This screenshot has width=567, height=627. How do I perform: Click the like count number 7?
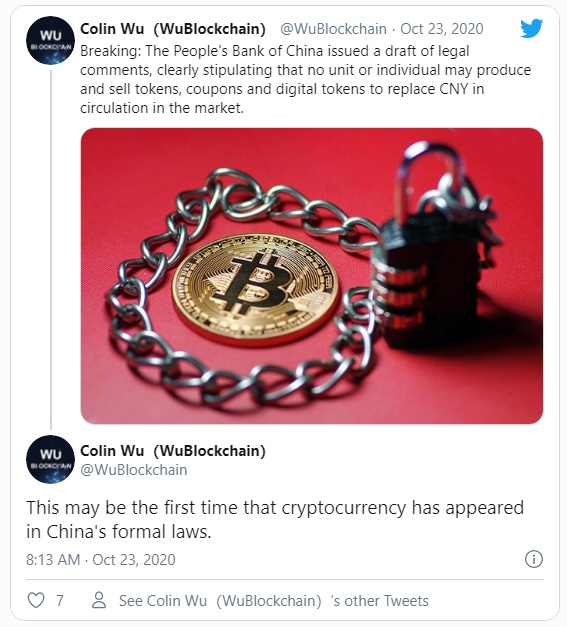click(60, 601)
